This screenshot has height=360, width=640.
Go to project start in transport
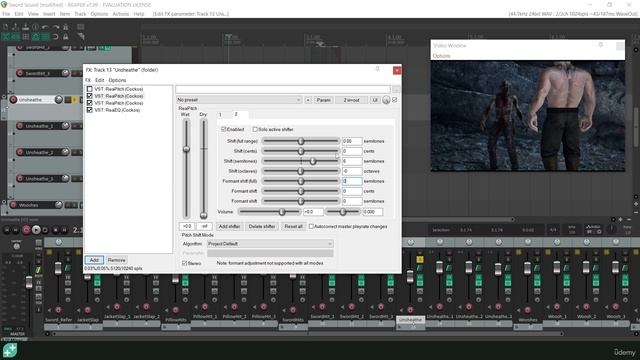point(7,230)
